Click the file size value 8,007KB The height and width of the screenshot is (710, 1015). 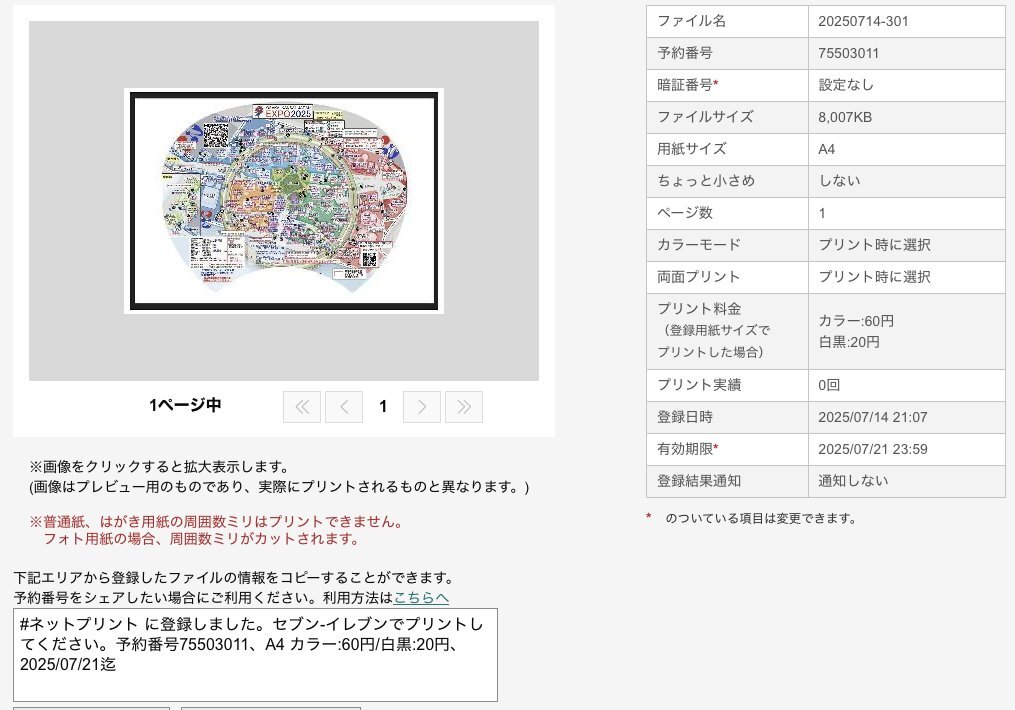pos(845,117)
